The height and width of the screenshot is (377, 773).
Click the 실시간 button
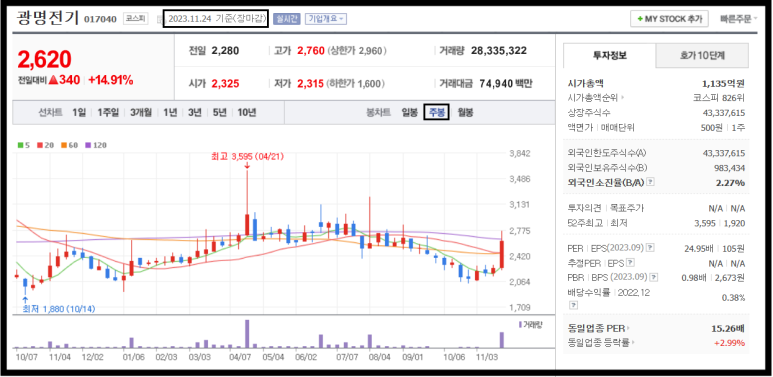pos(286,19)
